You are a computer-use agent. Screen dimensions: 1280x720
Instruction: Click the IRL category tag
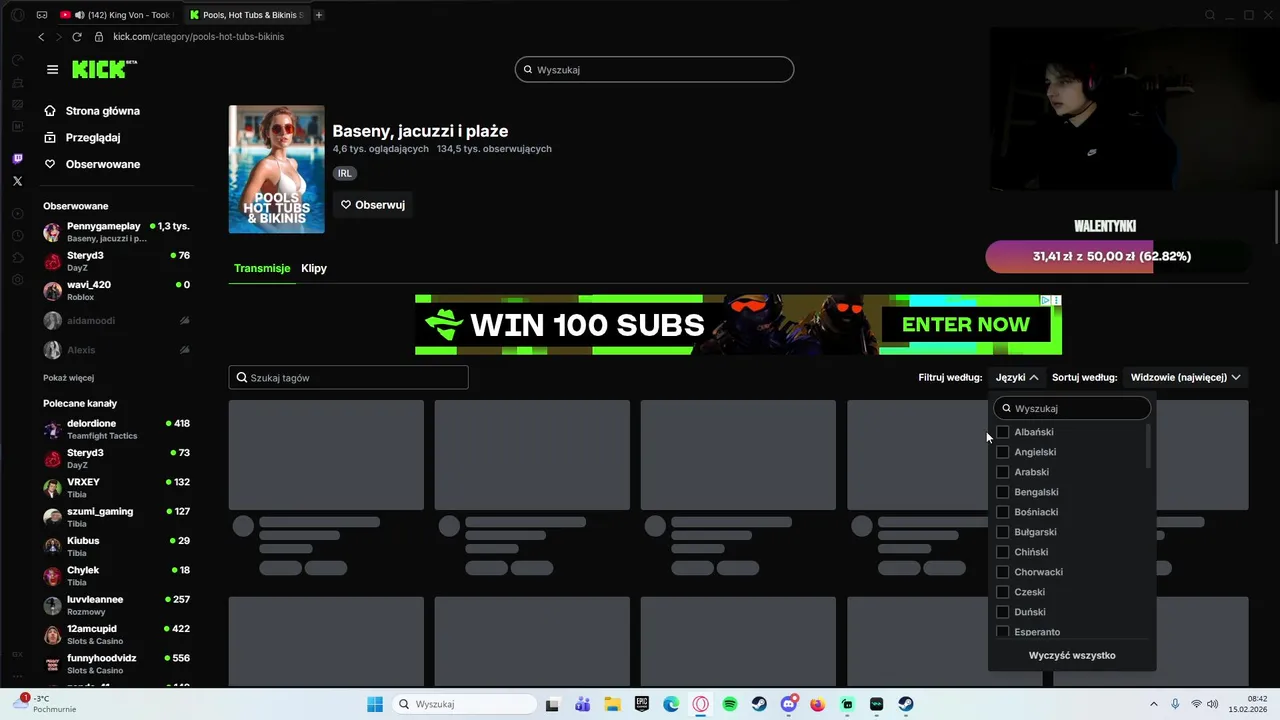345,173
